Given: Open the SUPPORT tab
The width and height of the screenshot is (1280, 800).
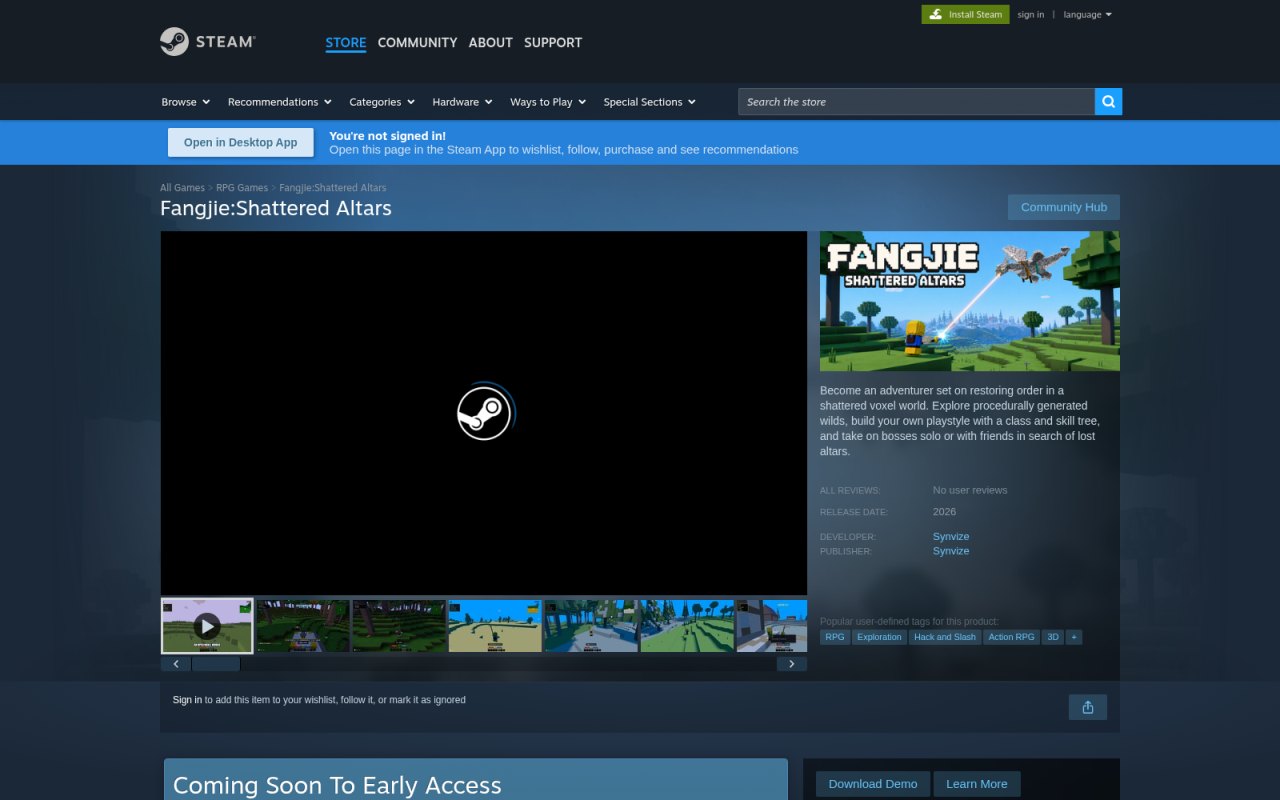Looking at the screenshot, I should [x=553, y=43].
